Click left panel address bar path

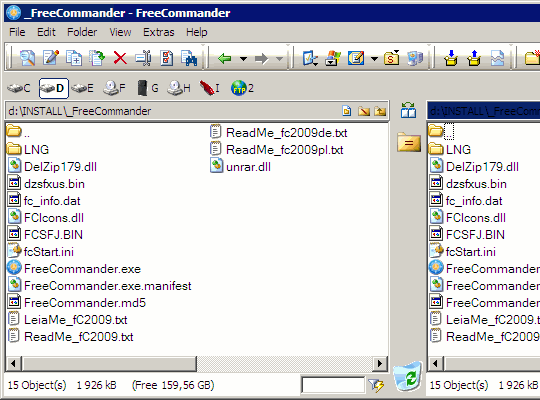80,111
